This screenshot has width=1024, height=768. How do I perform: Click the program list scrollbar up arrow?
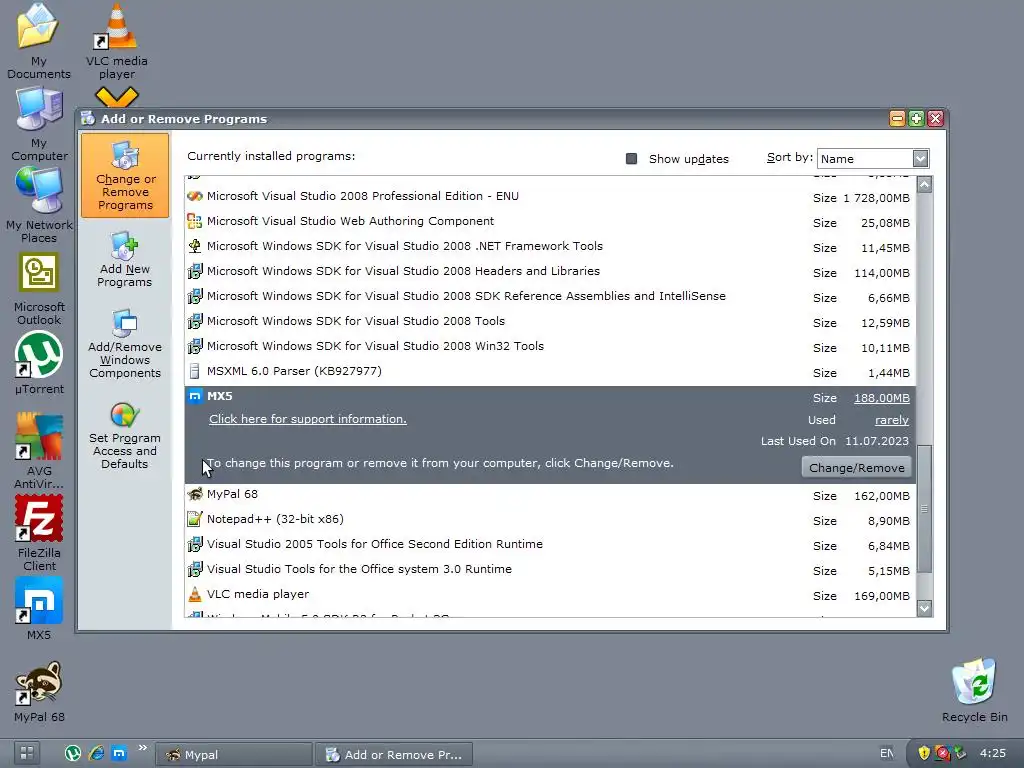(x=924, y=185)
